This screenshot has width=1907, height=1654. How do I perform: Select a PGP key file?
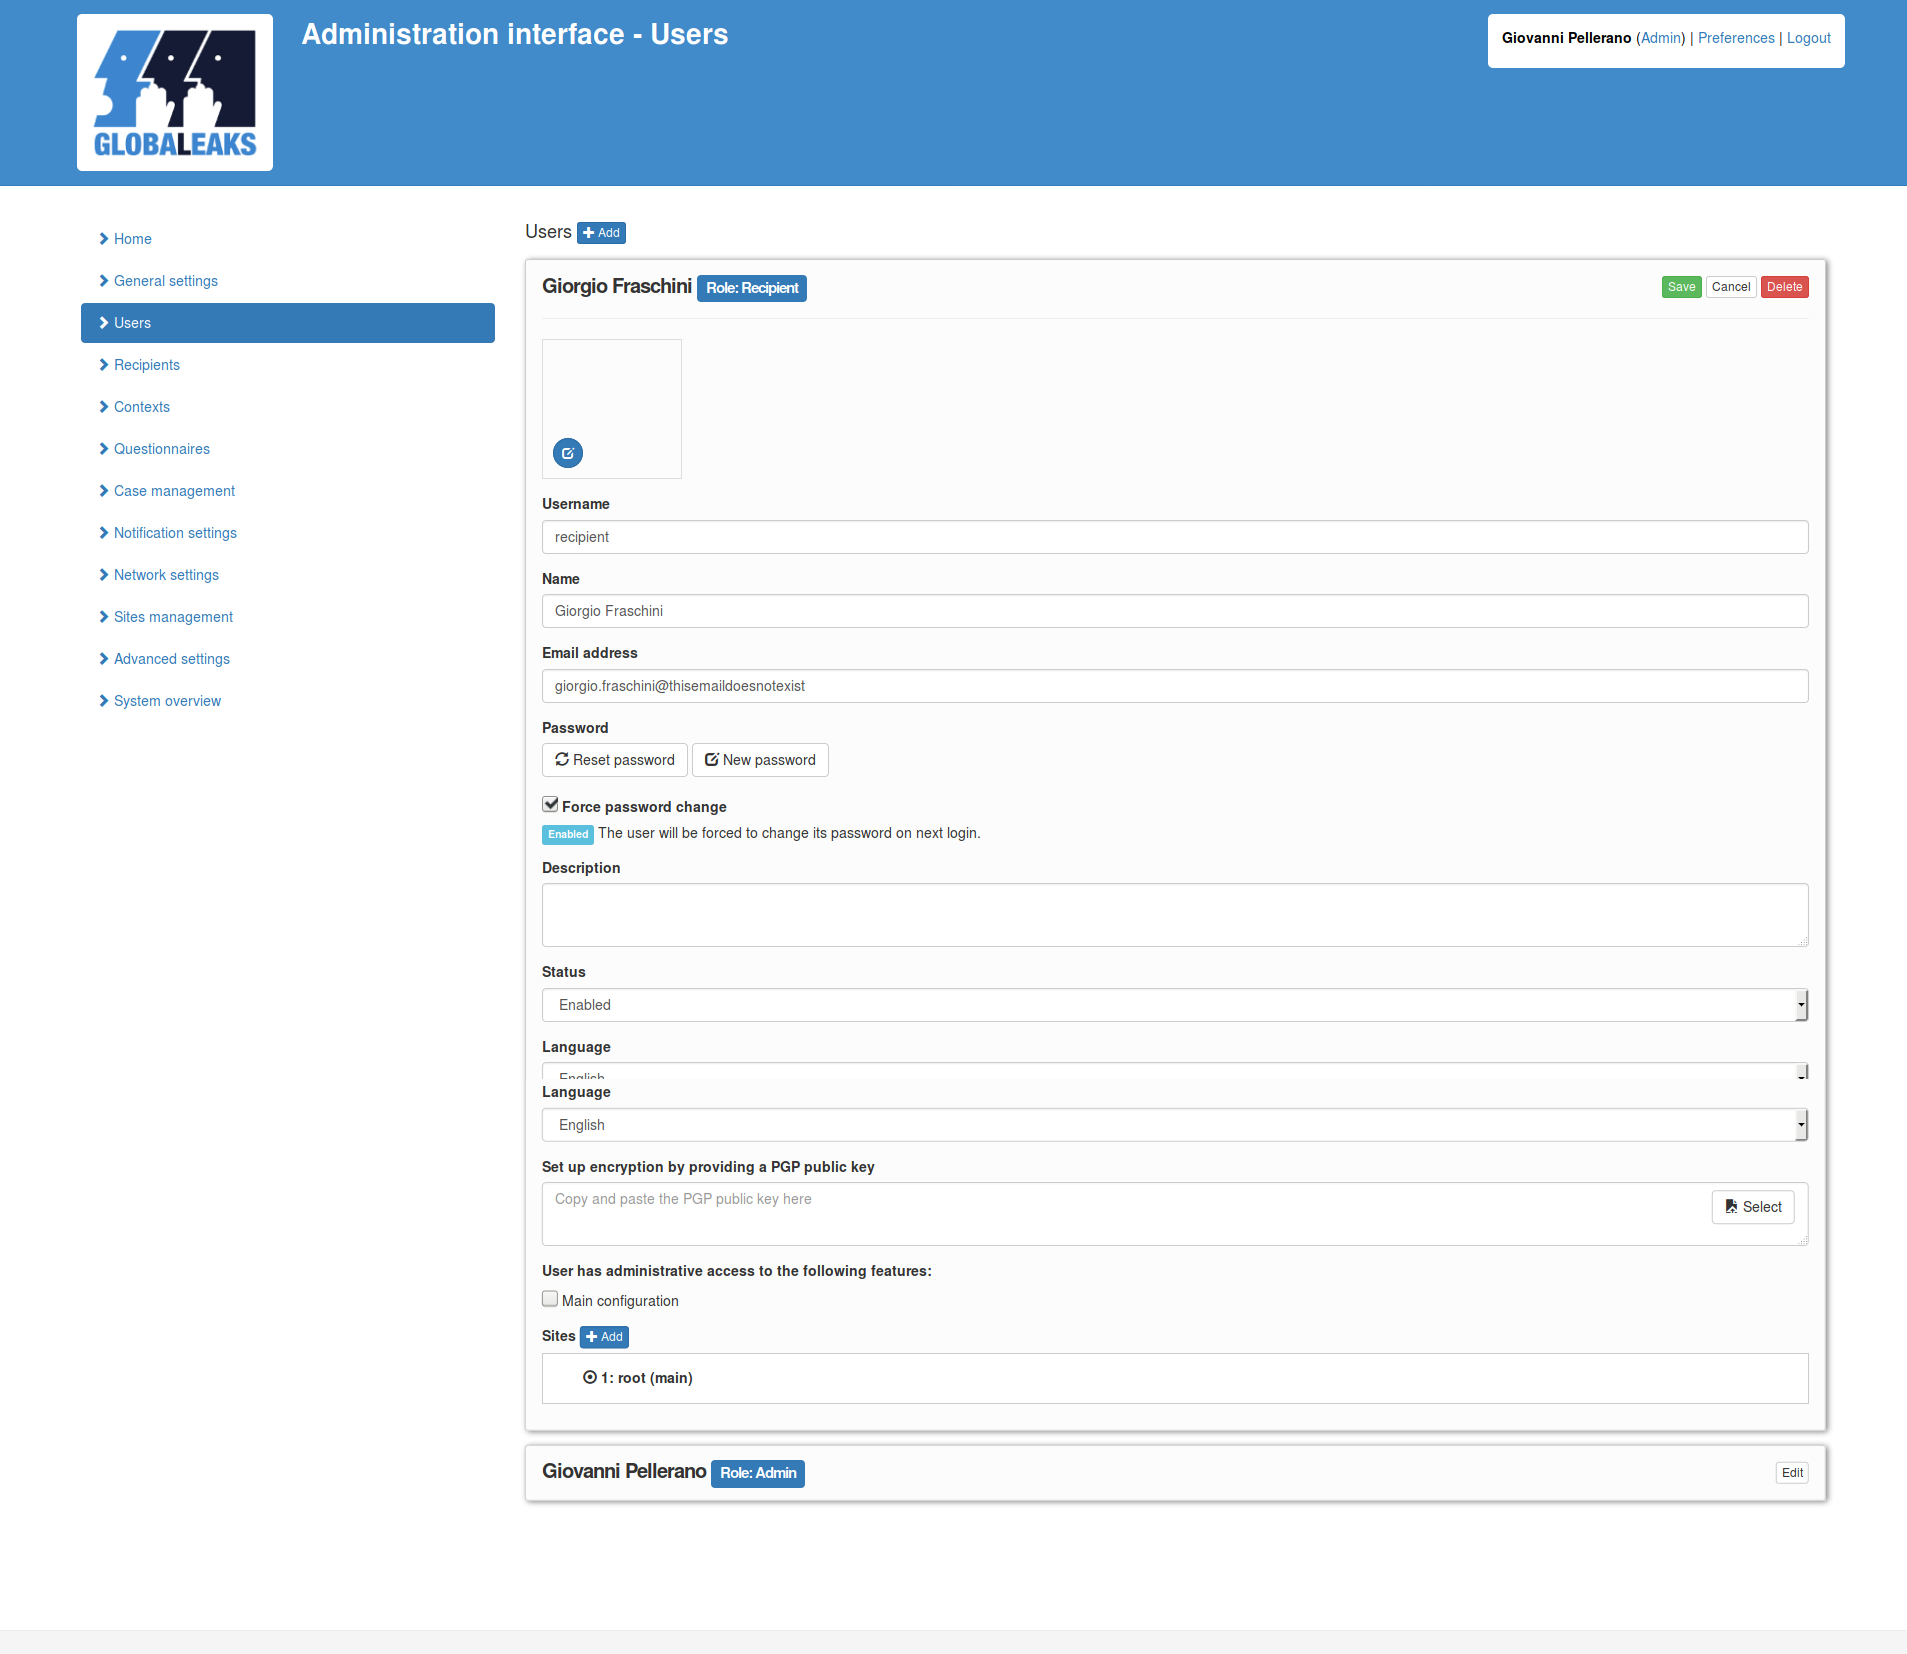coord(1753,1207)
